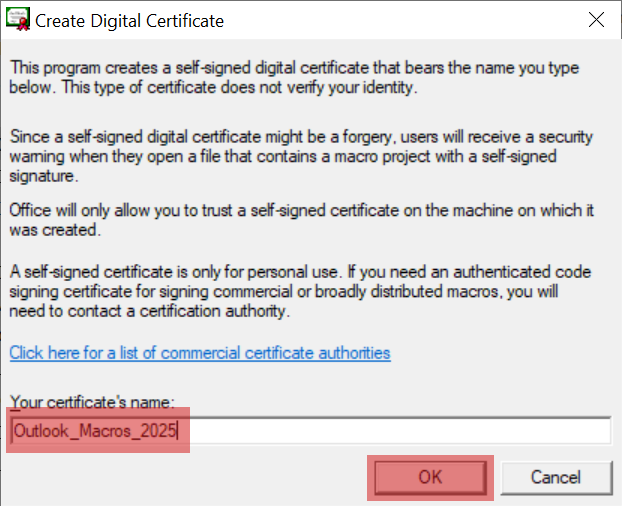This screenshot has width=622, height=506.
Task: Close the Create Digital Certificate dialog
Action: click(596, 20)
